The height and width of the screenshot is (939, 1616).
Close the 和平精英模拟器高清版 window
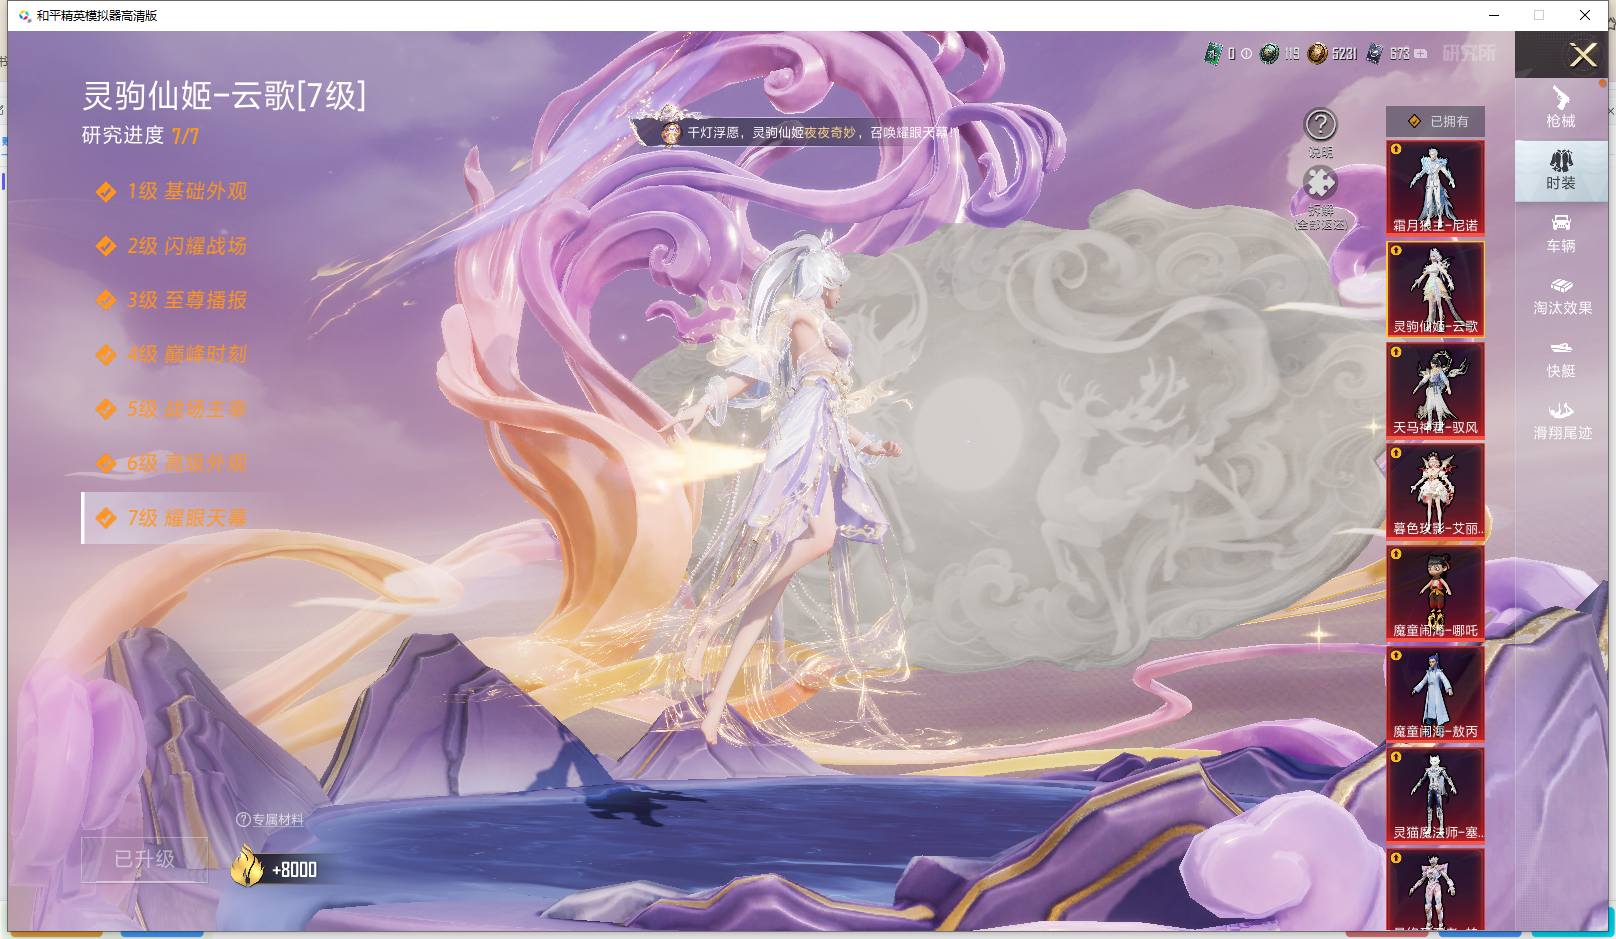(1585, 15)
